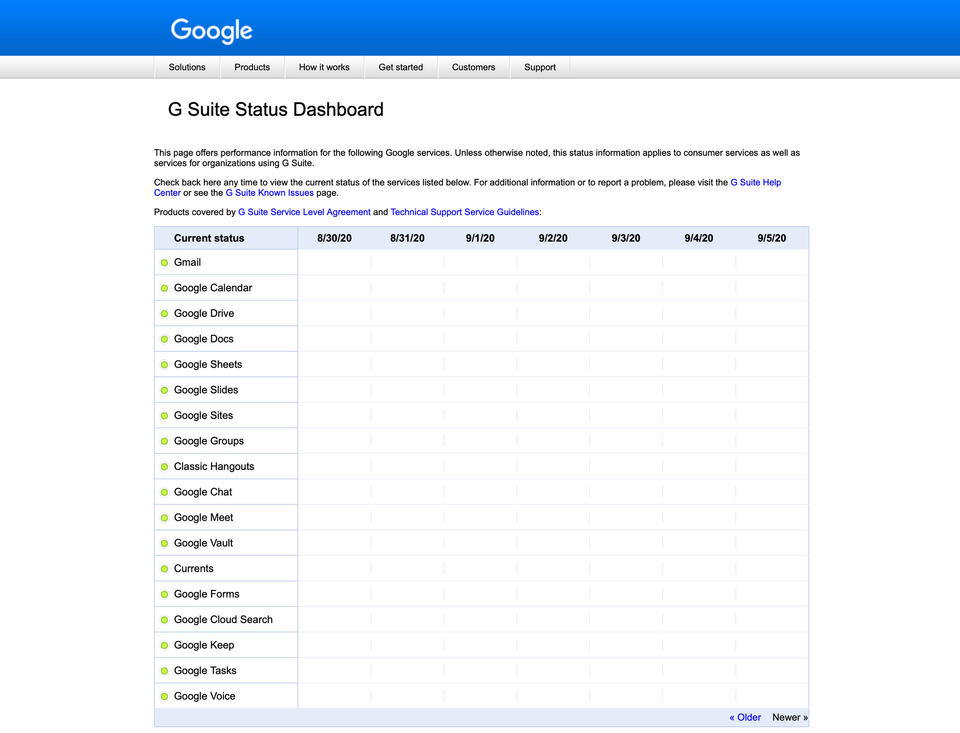Image resolution: width=960 pixels, height=733 pixels.
Task: Click the Google logo in the header
Action: [x=210, y=31]
